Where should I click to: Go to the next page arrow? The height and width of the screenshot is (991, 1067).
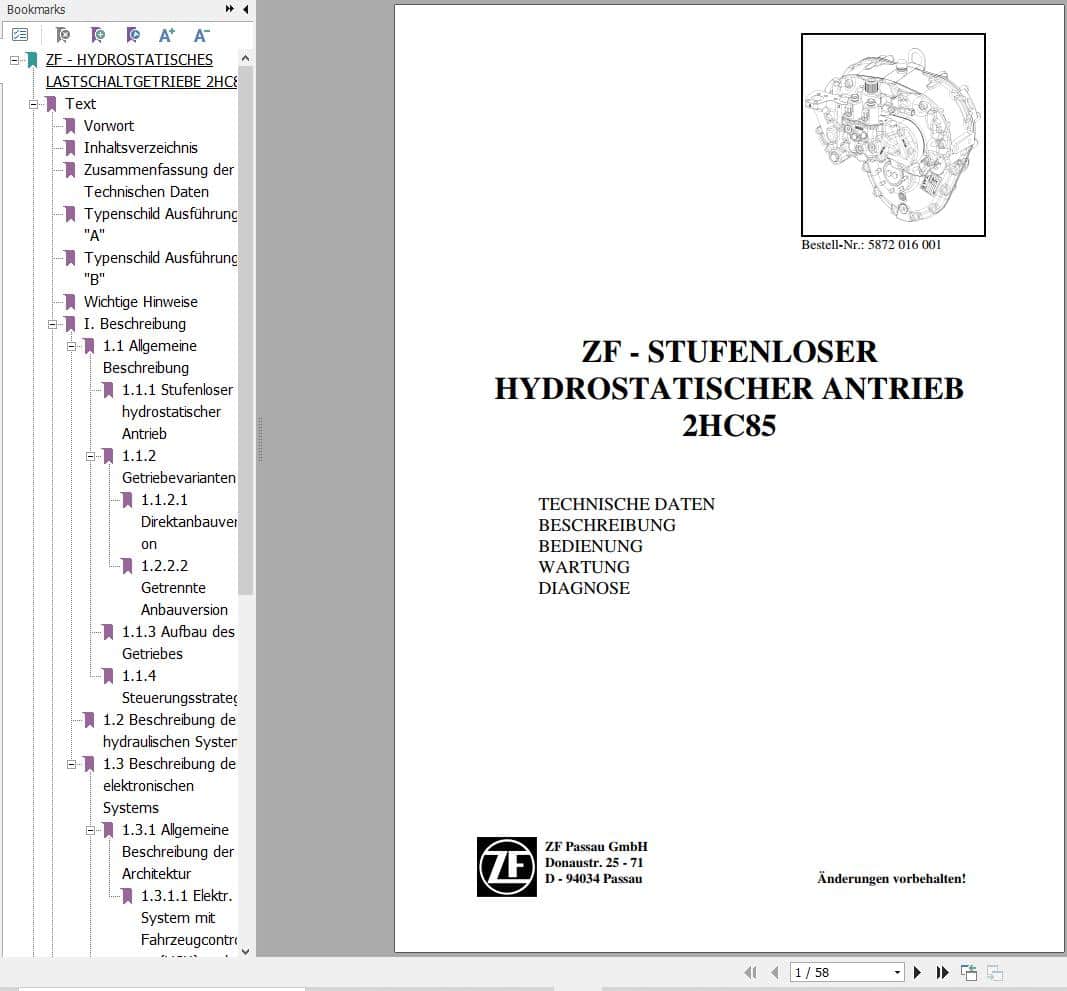coord(917,973)
